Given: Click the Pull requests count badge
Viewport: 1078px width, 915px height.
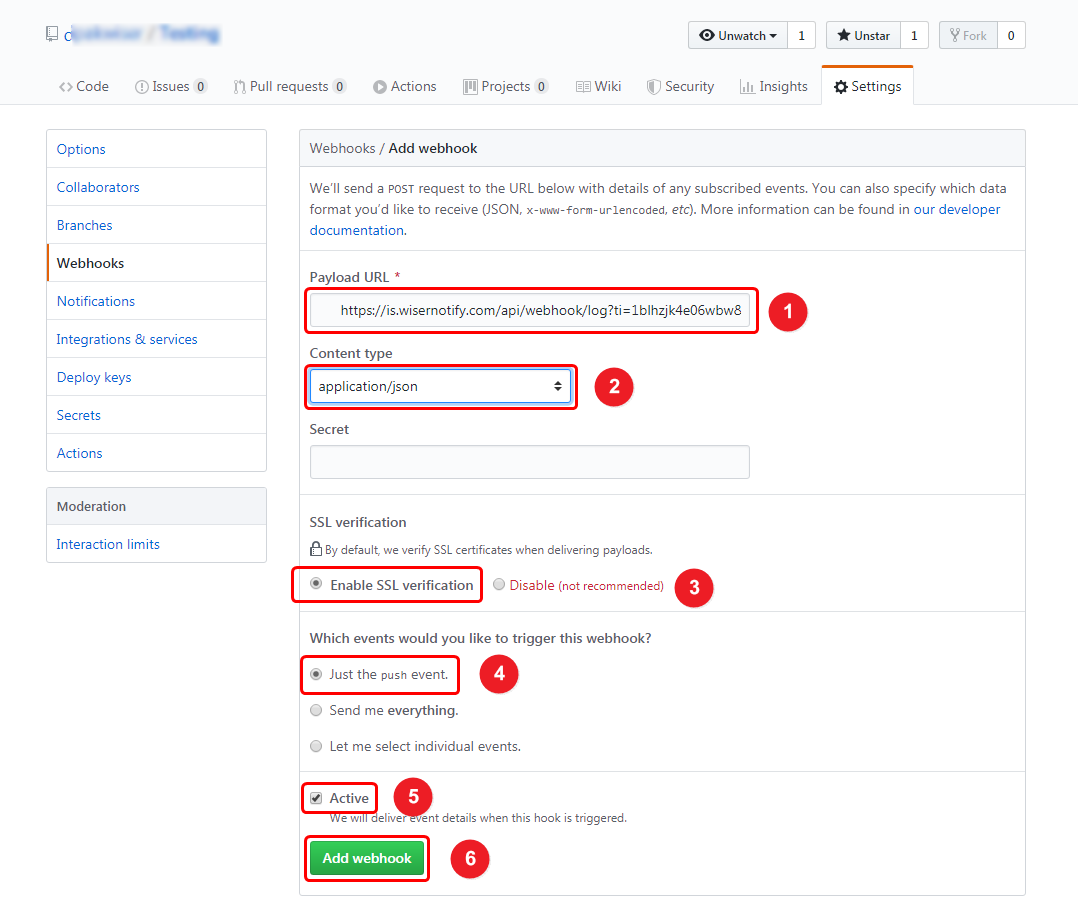Looking at the screenshot, I should pos(340,87).
